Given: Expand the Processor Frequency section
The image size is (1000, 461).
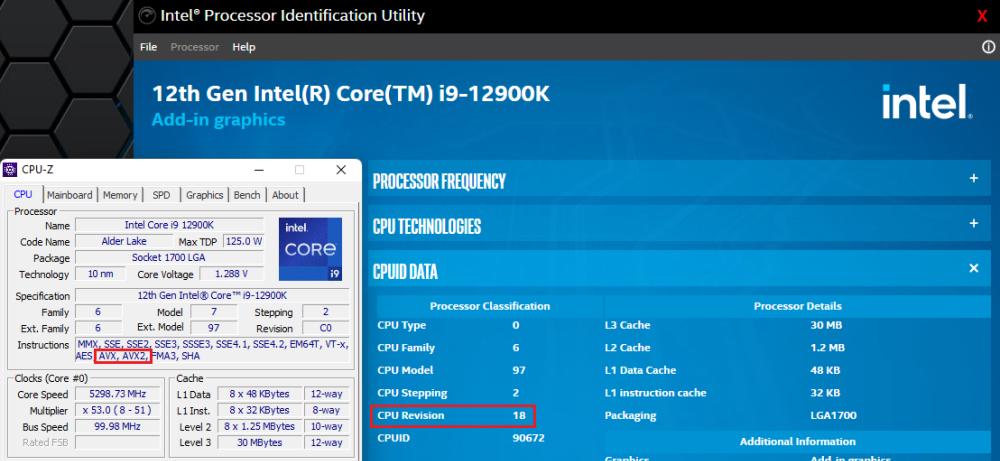Looking at the screenshot, I should (x=973, y=179).
